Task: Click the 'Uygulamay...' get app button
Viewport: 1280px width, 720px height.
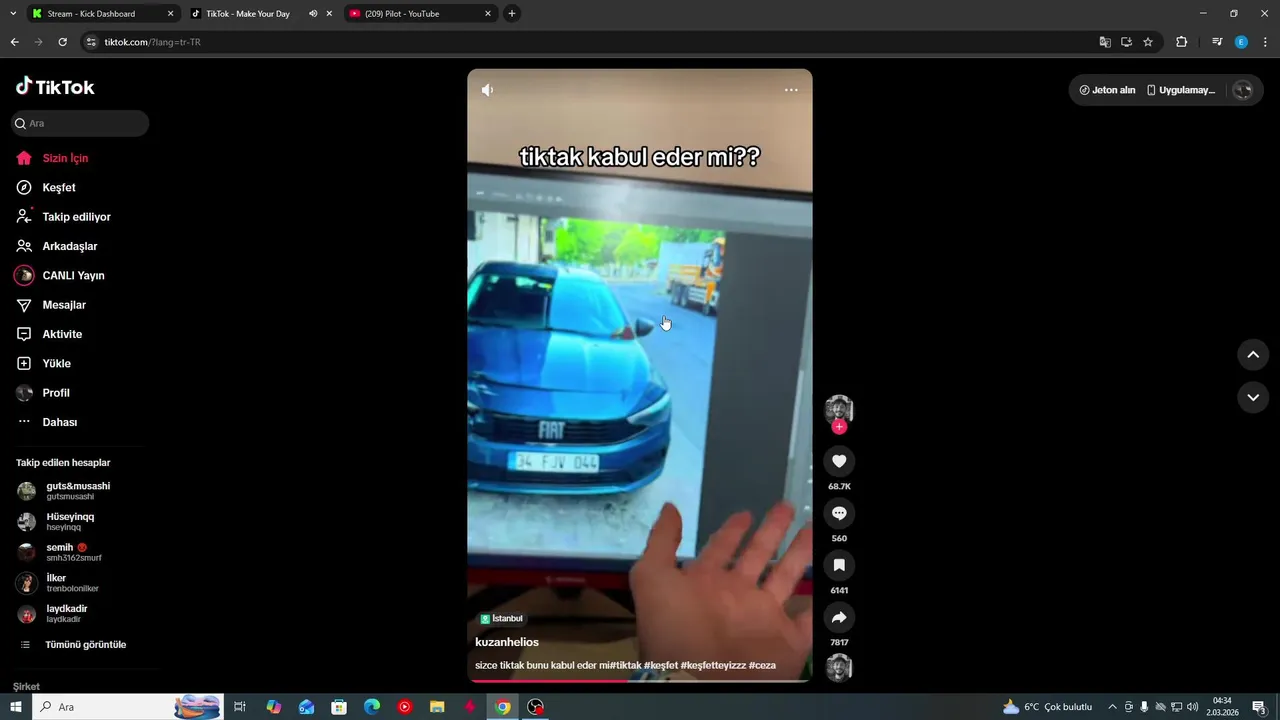Action: tap(1181, 90)
